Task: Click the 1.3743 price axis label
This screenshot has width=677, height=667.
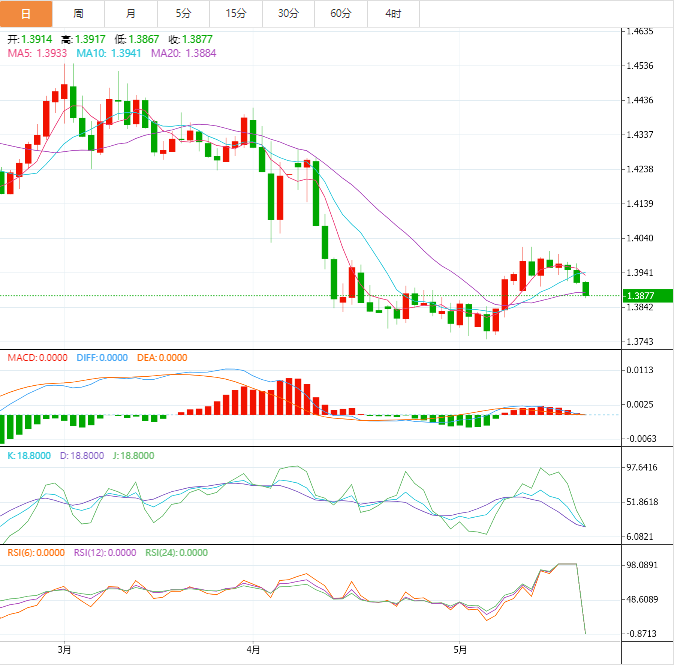Action: click(x=640, y=342)
